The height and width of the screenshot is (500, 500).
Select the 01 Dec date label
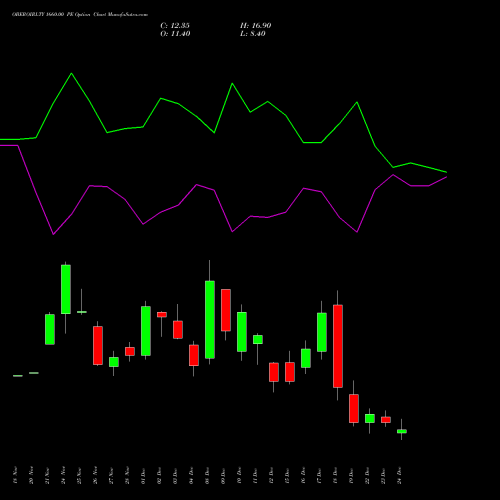(x=143, y=475)
